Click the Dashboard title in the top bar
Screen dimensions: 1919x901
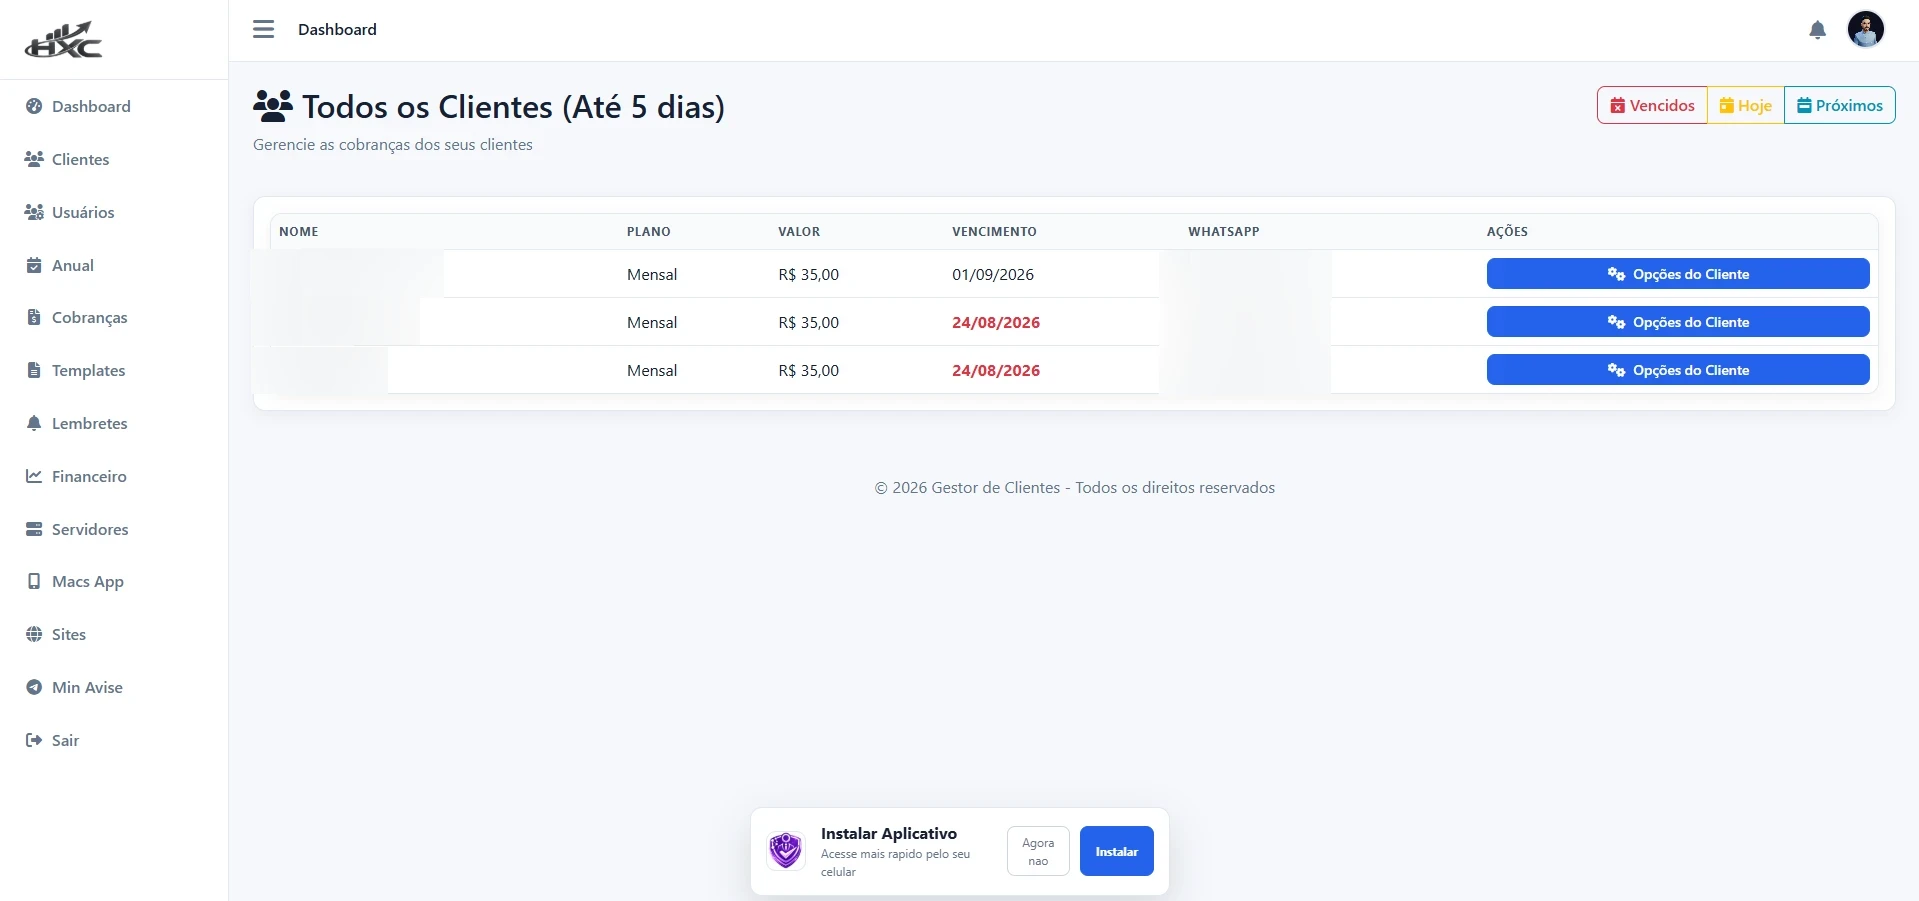click(337, 29)
